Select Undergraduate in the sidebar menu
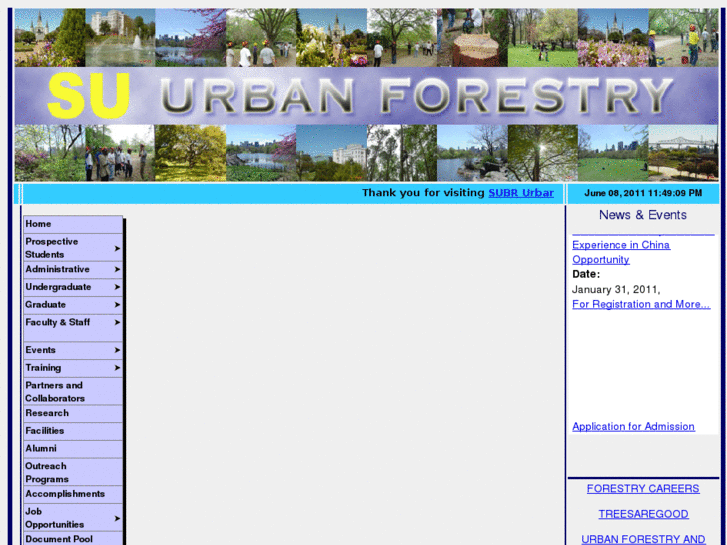The width and height of the screenshot is (727, 545). pyautogui.click(x=73, y=287)
